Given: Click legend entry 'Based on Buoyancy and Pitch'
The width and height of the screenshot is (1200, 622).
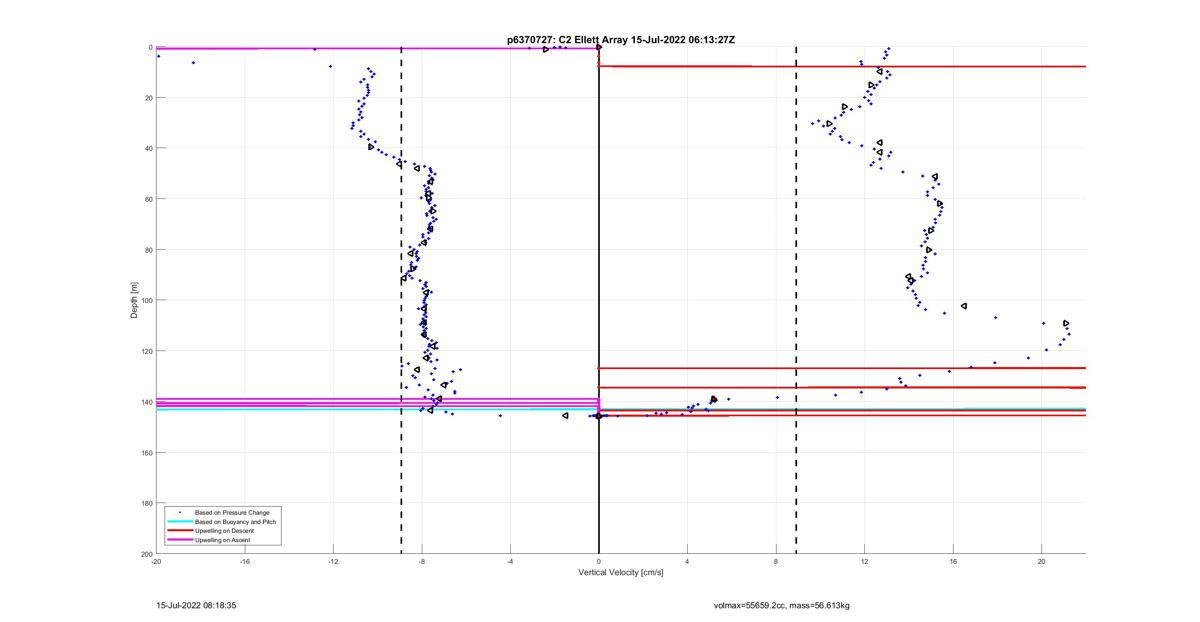Looking at the screenshot, I should [236, 522].
